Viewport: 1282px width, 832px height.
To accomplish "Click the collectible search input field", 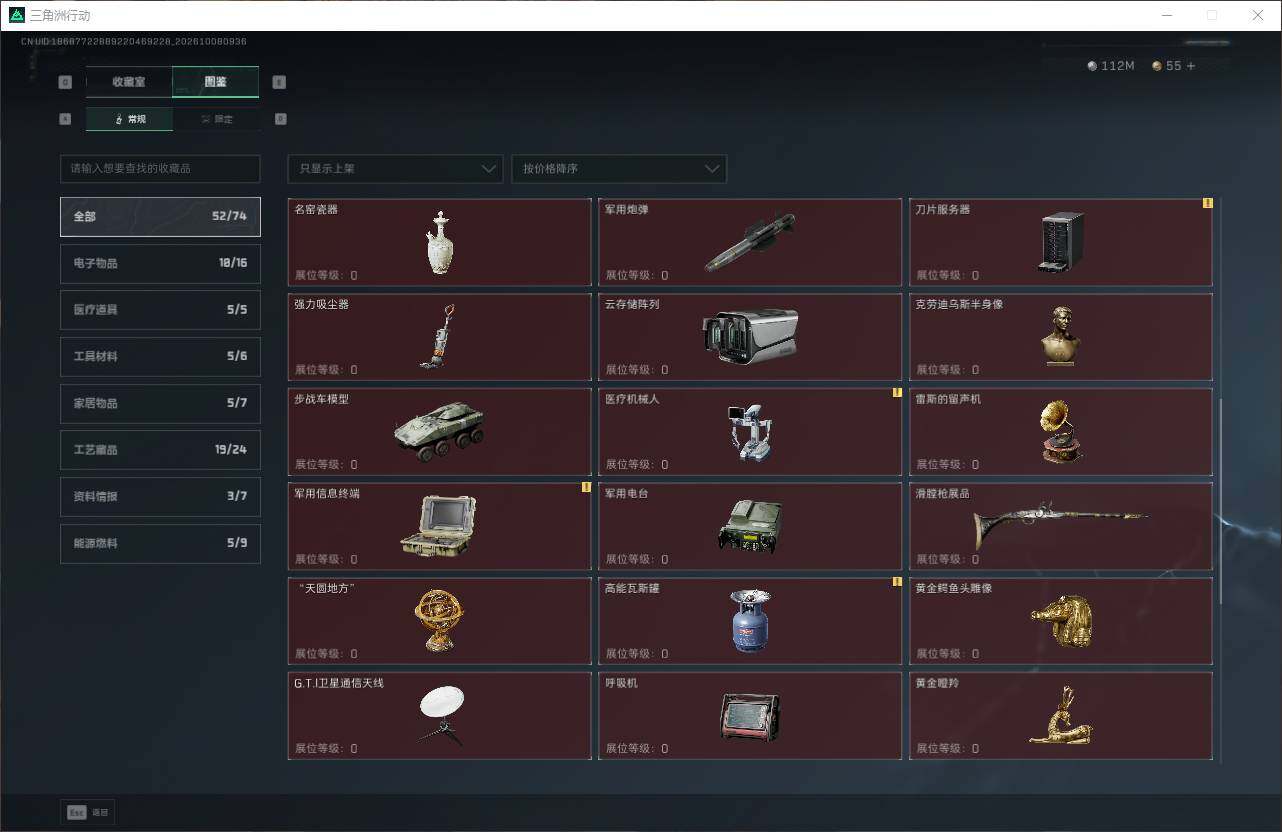I will point(160,169).
